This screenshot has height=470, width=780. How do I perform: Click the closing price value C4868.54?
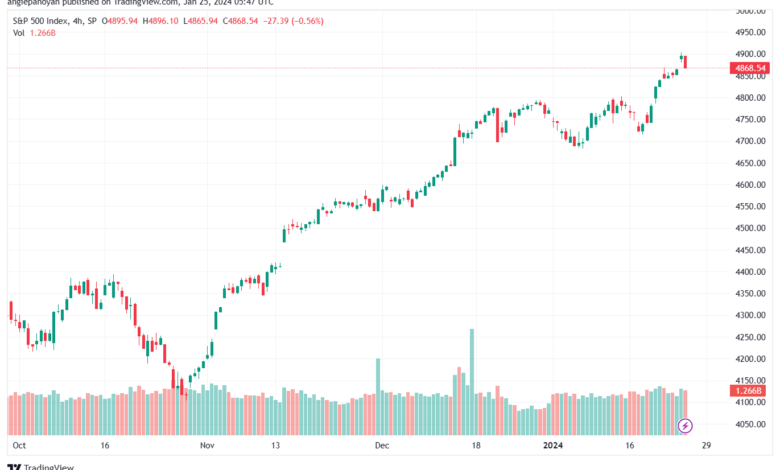point(240,21)
